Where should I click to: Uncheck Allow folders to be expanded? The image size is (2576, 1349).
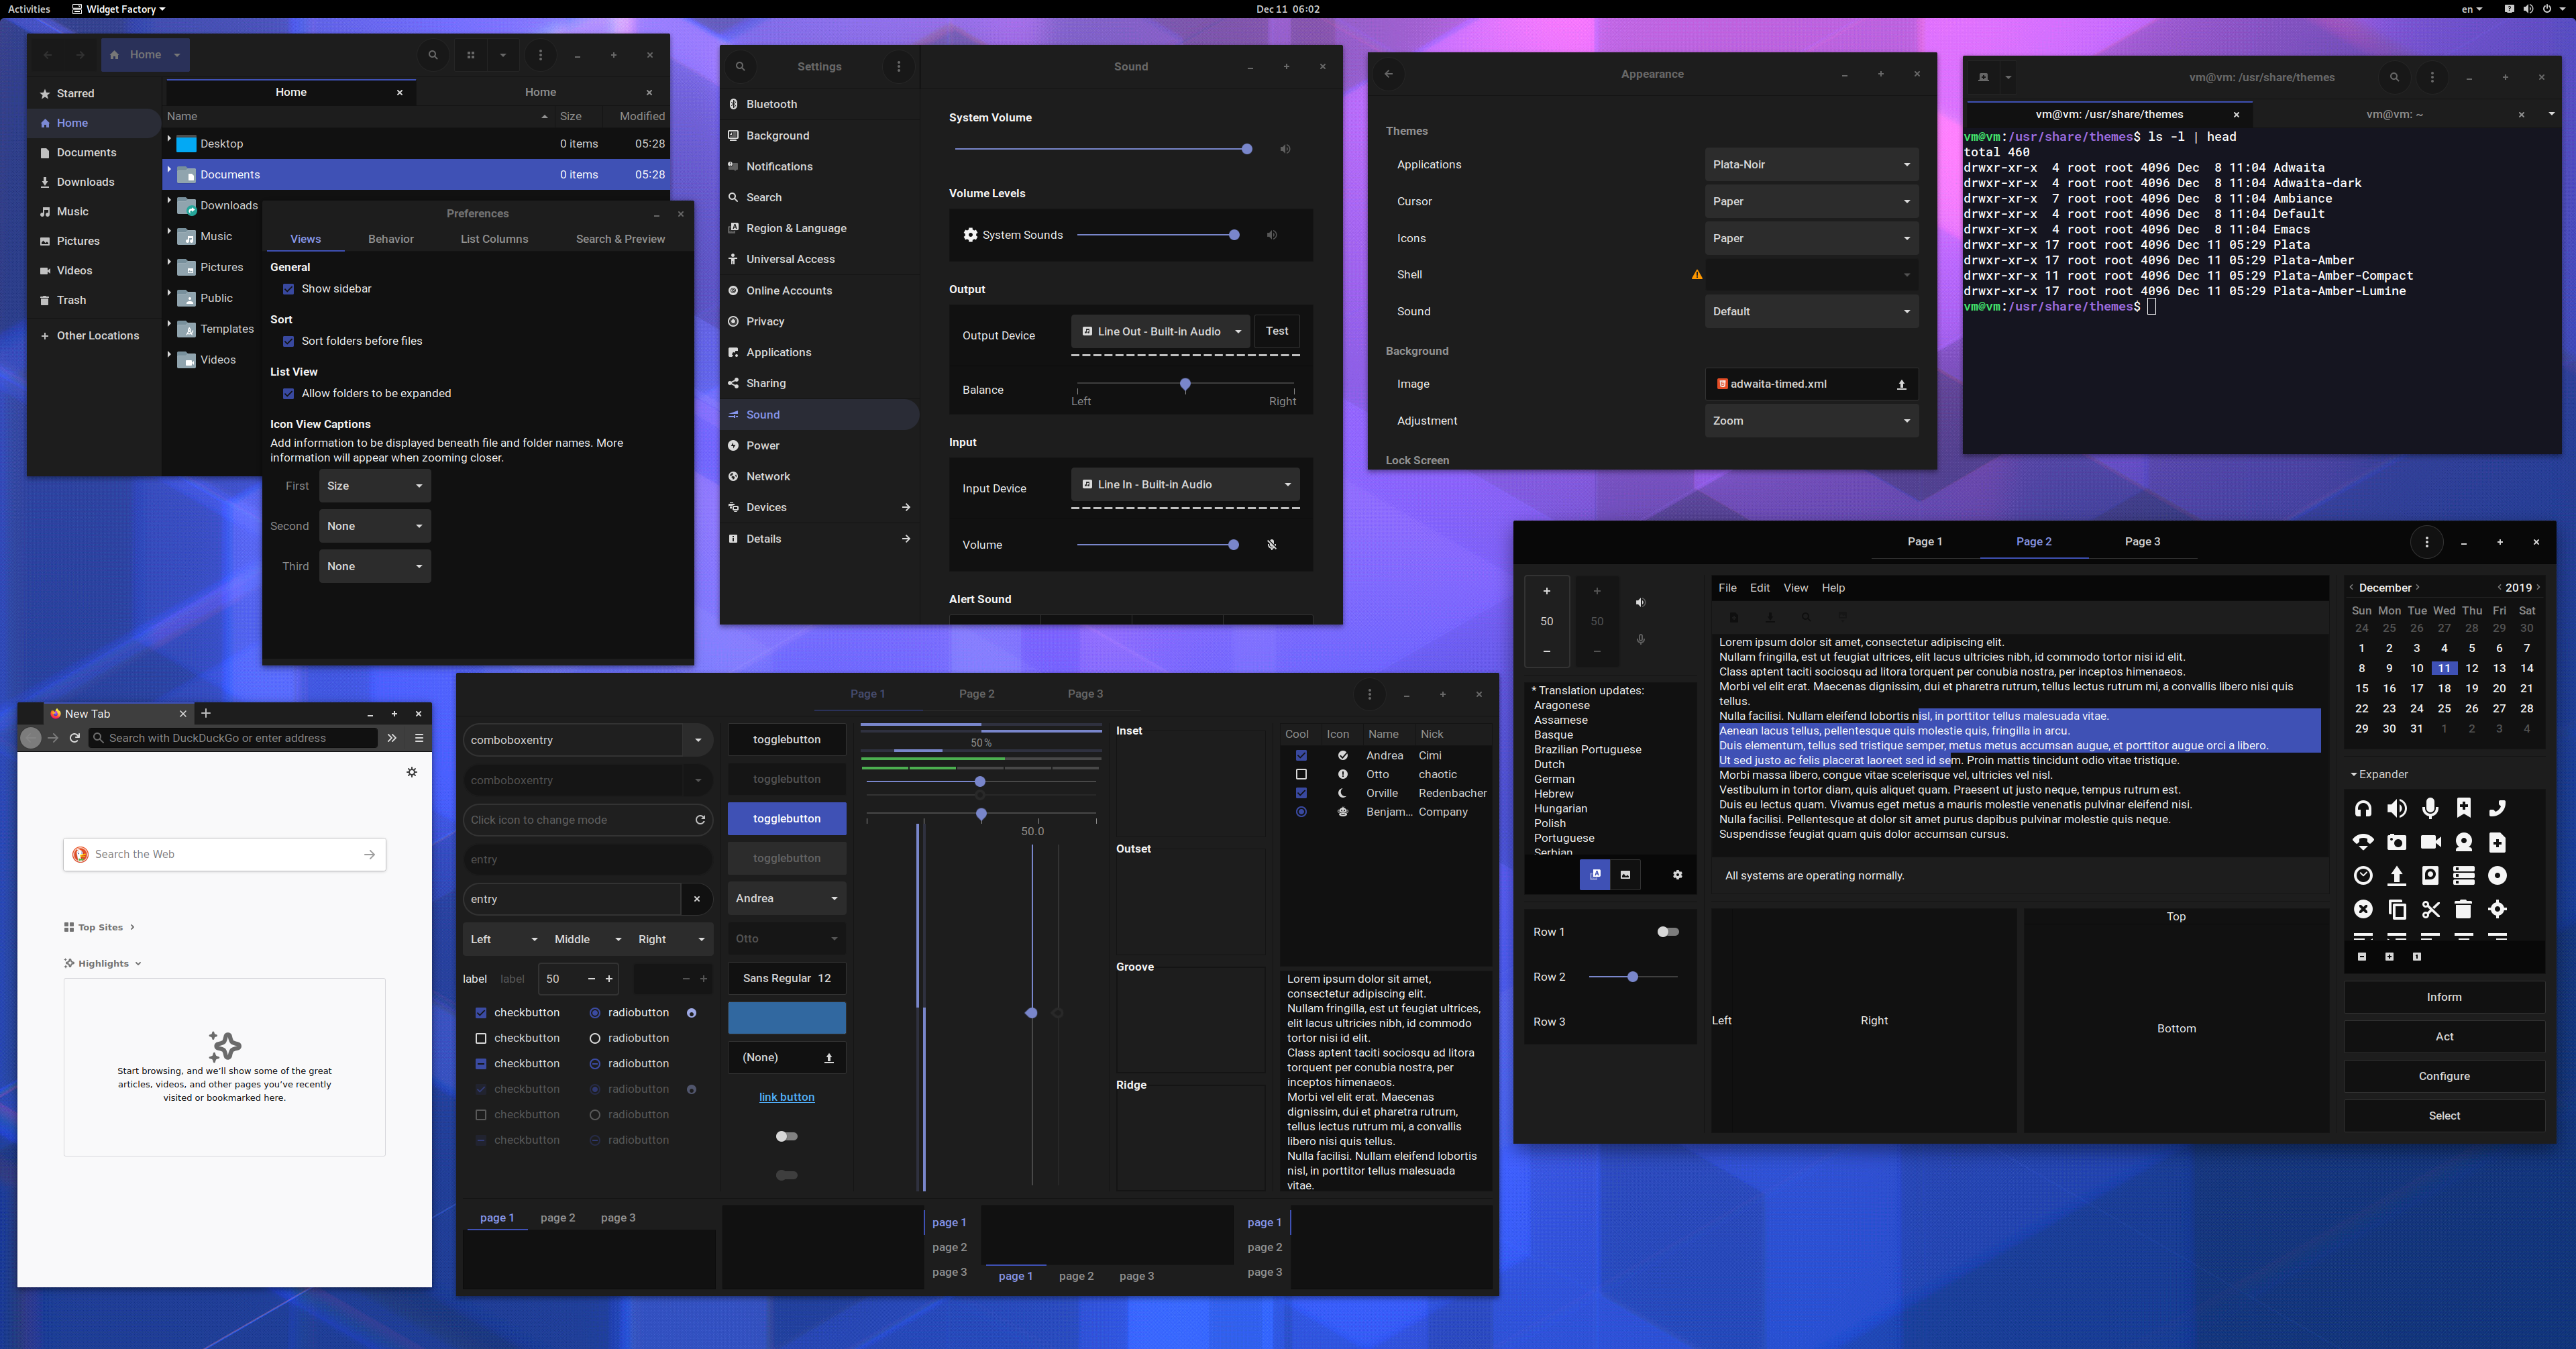click(x=289, y=394)
